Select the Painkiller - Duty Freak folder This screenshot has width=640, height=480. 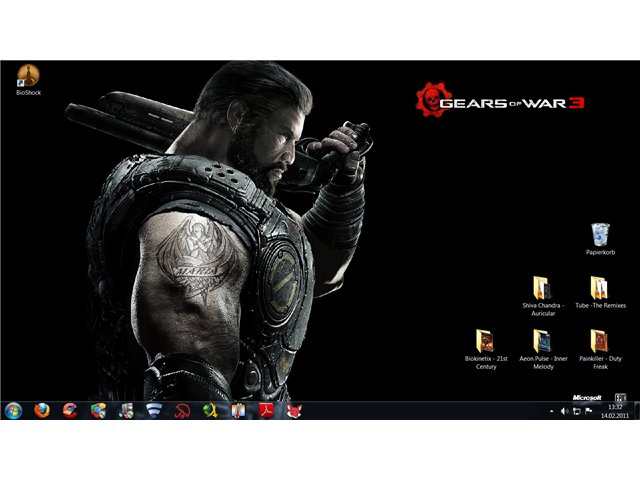click(x=600, y=350)
